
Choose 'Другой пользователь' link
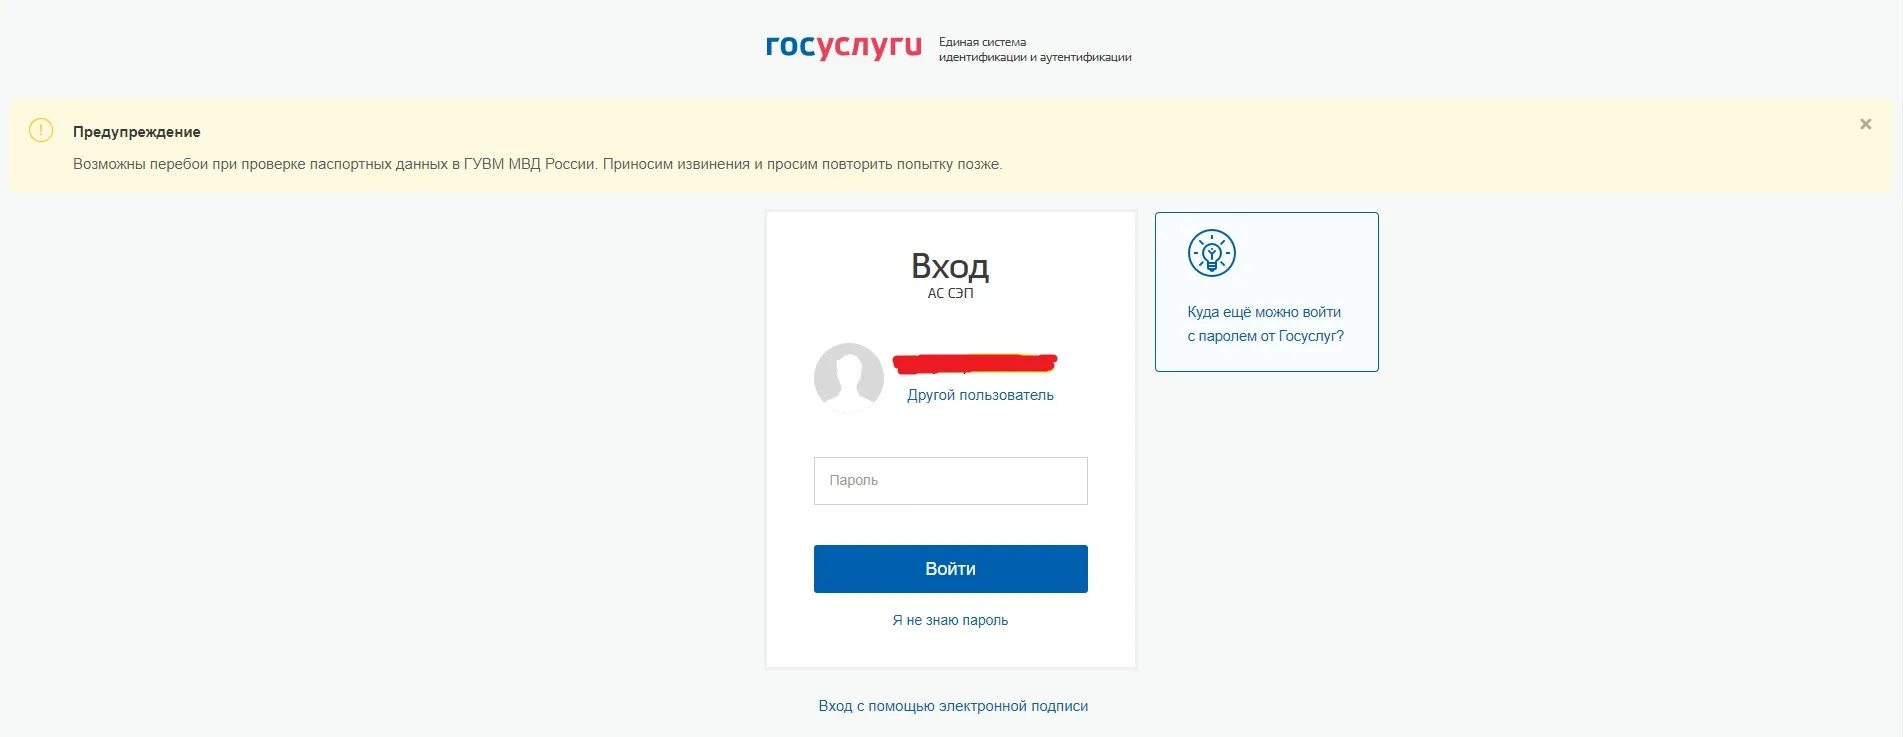(x=980, y=395)
